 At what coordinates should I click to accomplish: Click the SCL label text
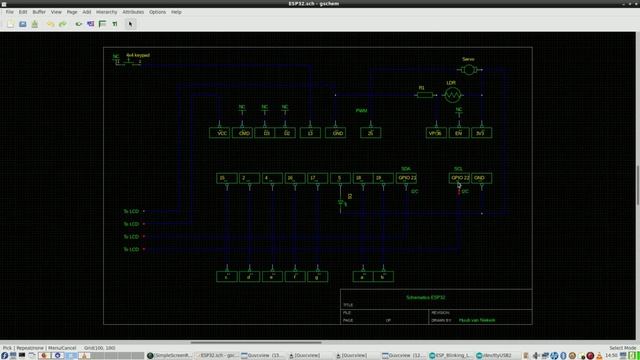tap(458, 169)
